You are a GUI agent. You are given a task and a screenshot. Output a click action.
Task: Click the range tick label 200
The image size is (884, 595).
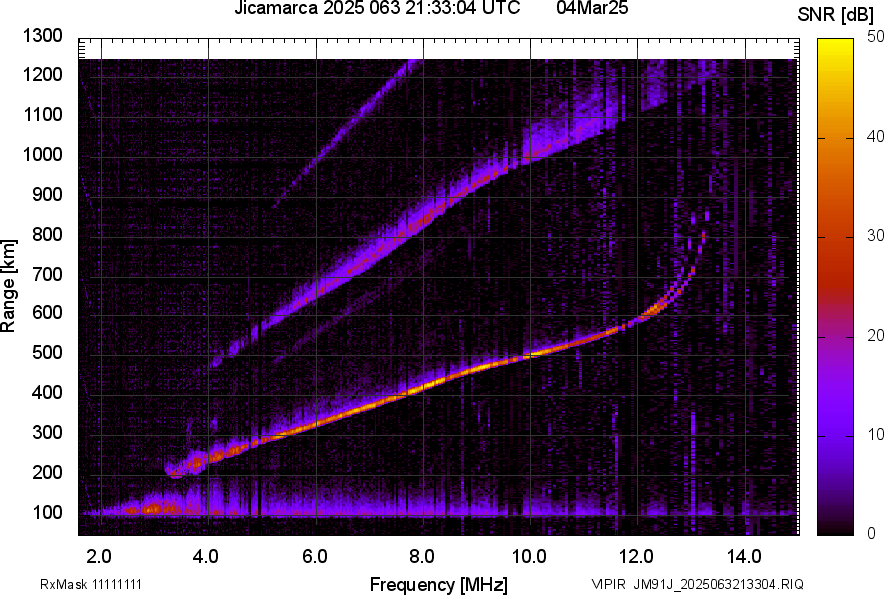[47, 471]
